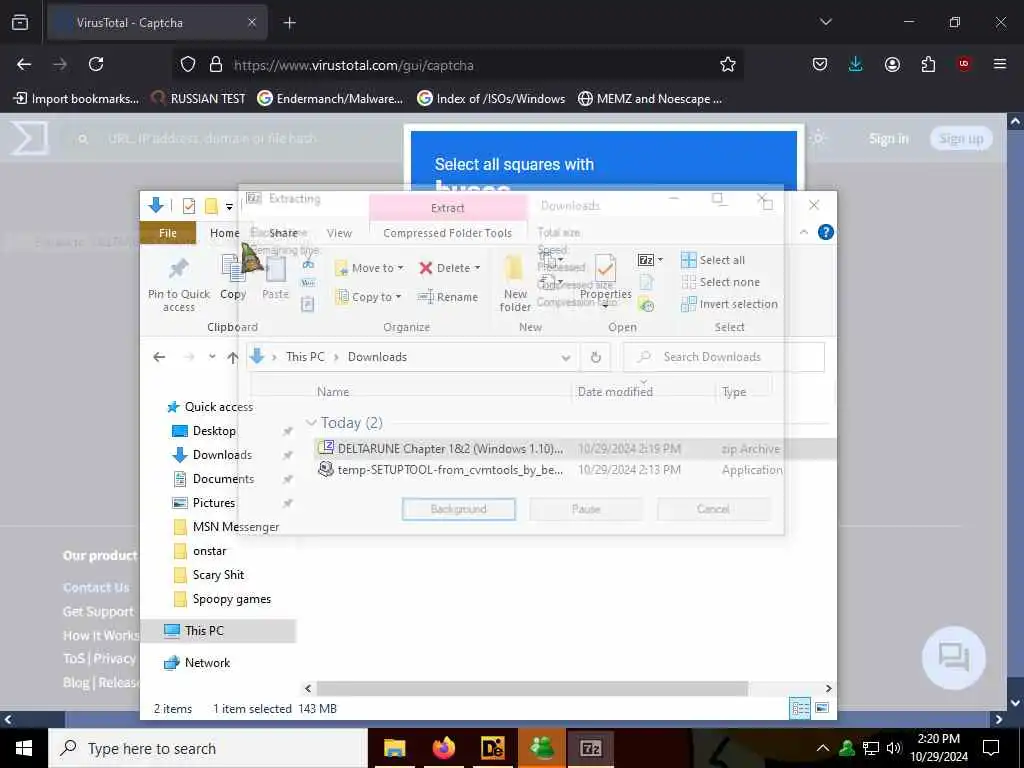This screenshot has width=1024, height=768.
Task: Click the Pin to Quick access icon
Action: [x=178, y=268]
